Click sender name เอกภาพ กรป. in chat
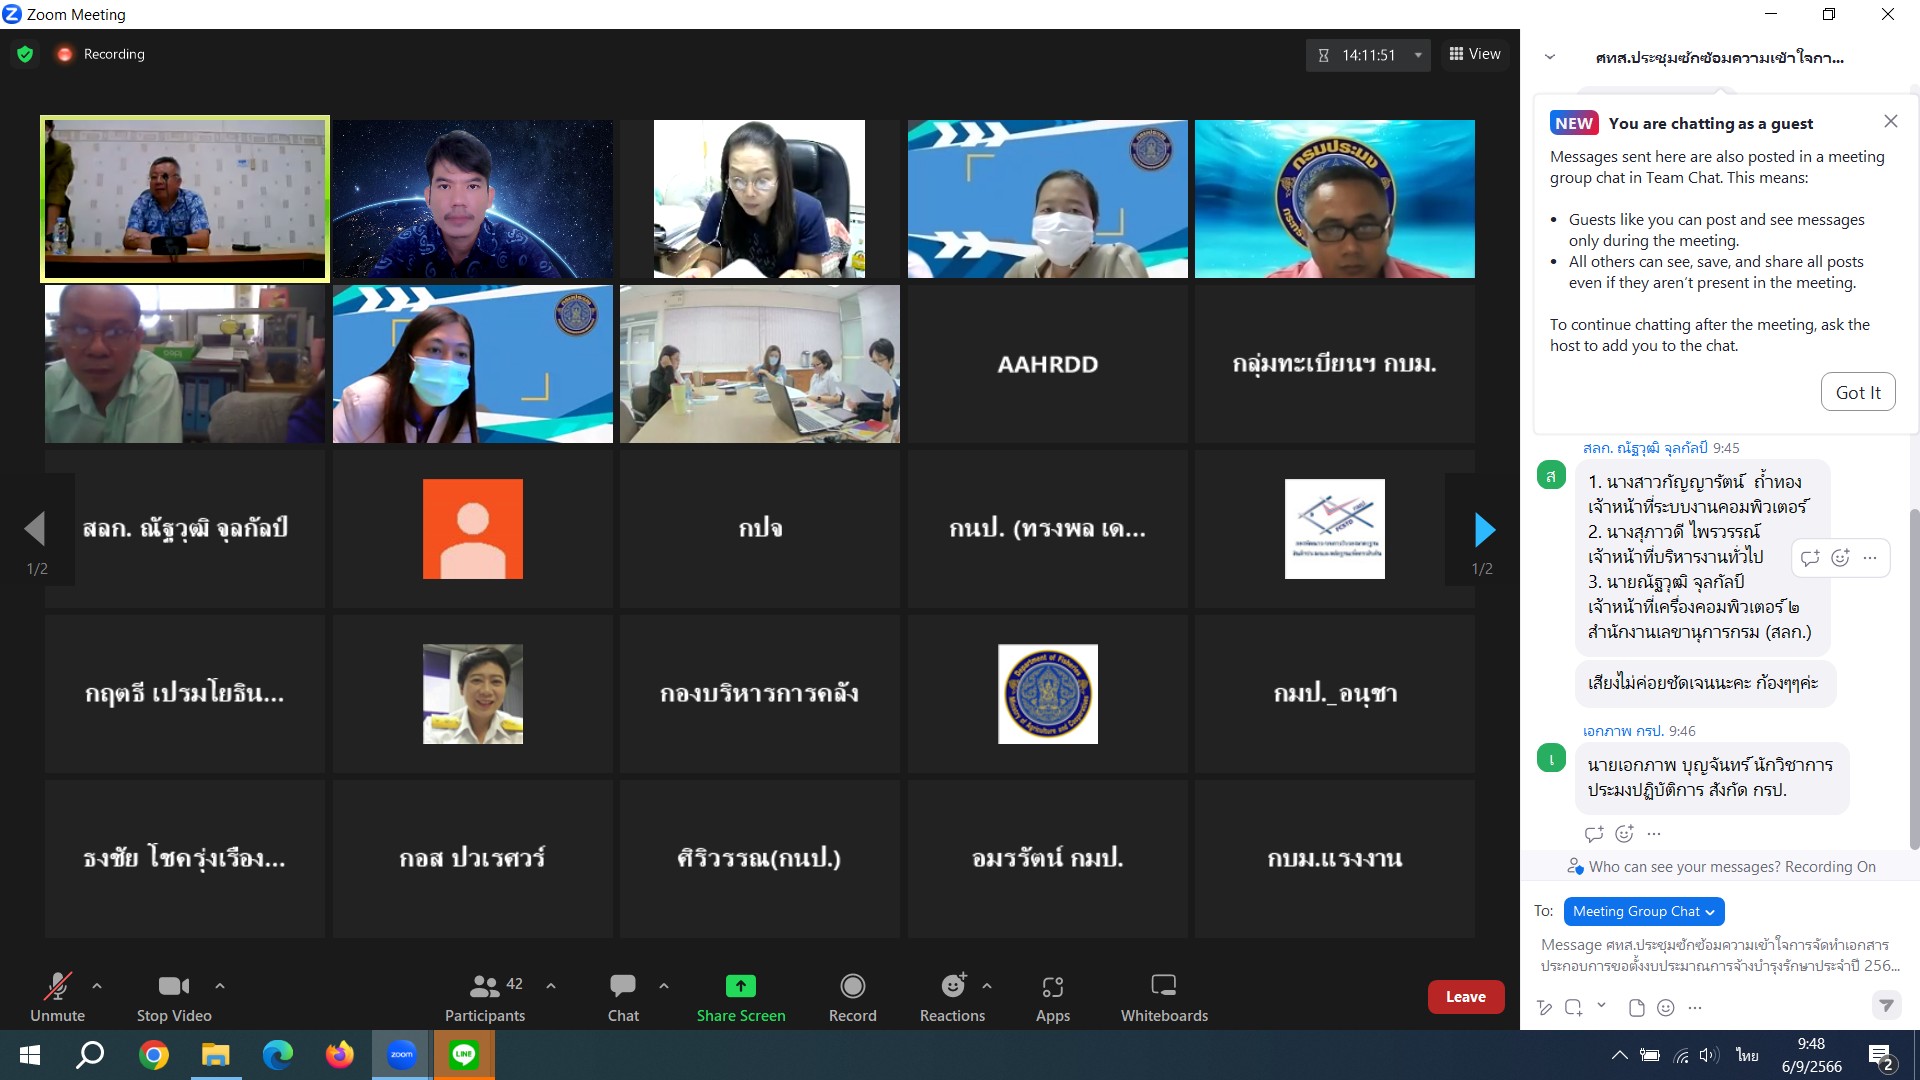This screenshot has height=1080, width=1920. (1623, 731)
